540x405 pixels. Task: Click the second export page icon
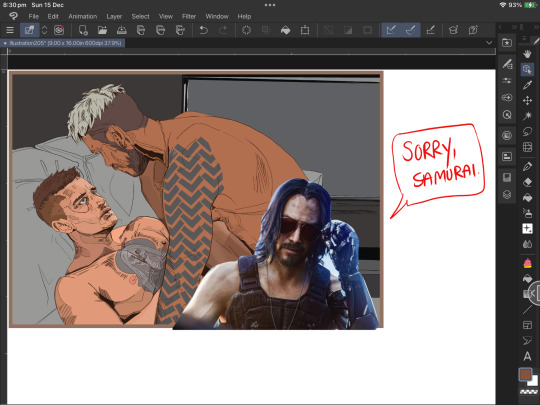tap(160, 30)
